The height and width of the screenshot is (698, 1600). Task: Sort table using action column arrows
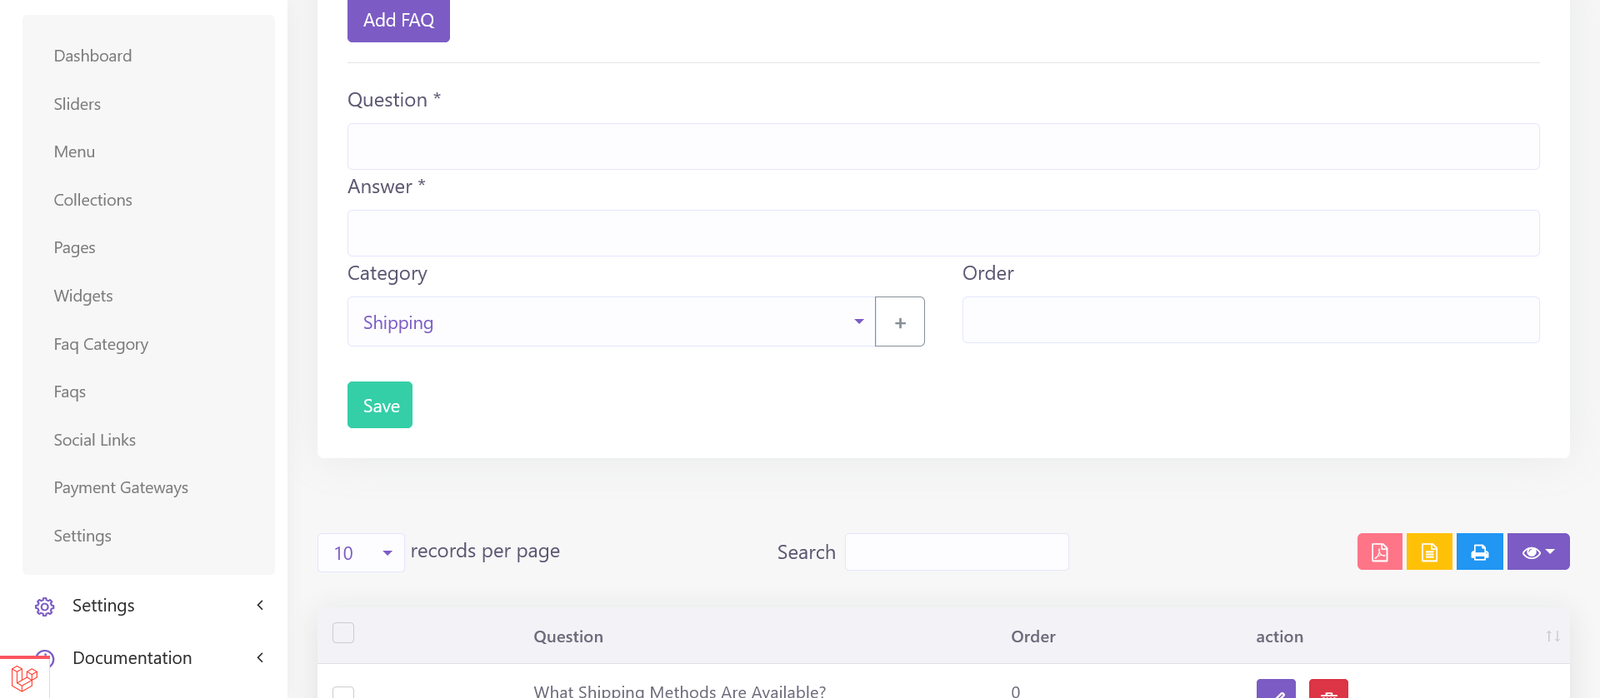pyautogui.click(x=1552, y=636)
